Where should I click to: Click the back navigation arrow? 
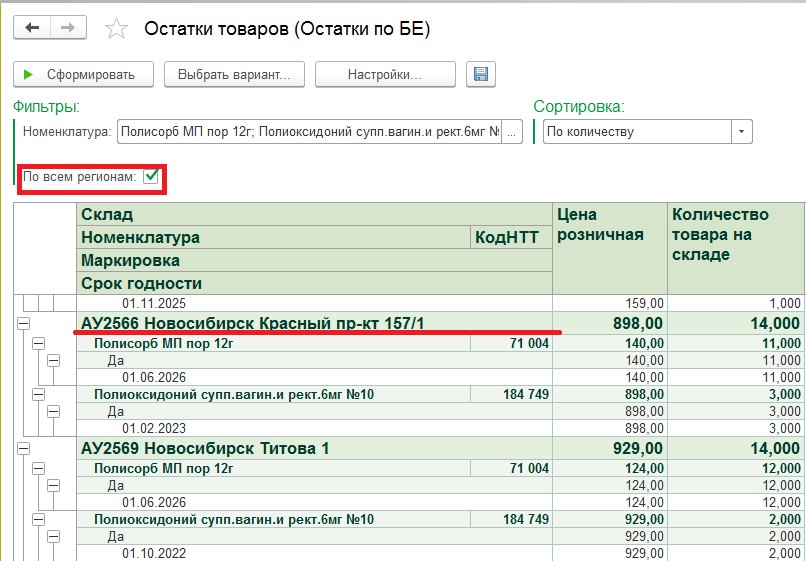pos(32,28)
